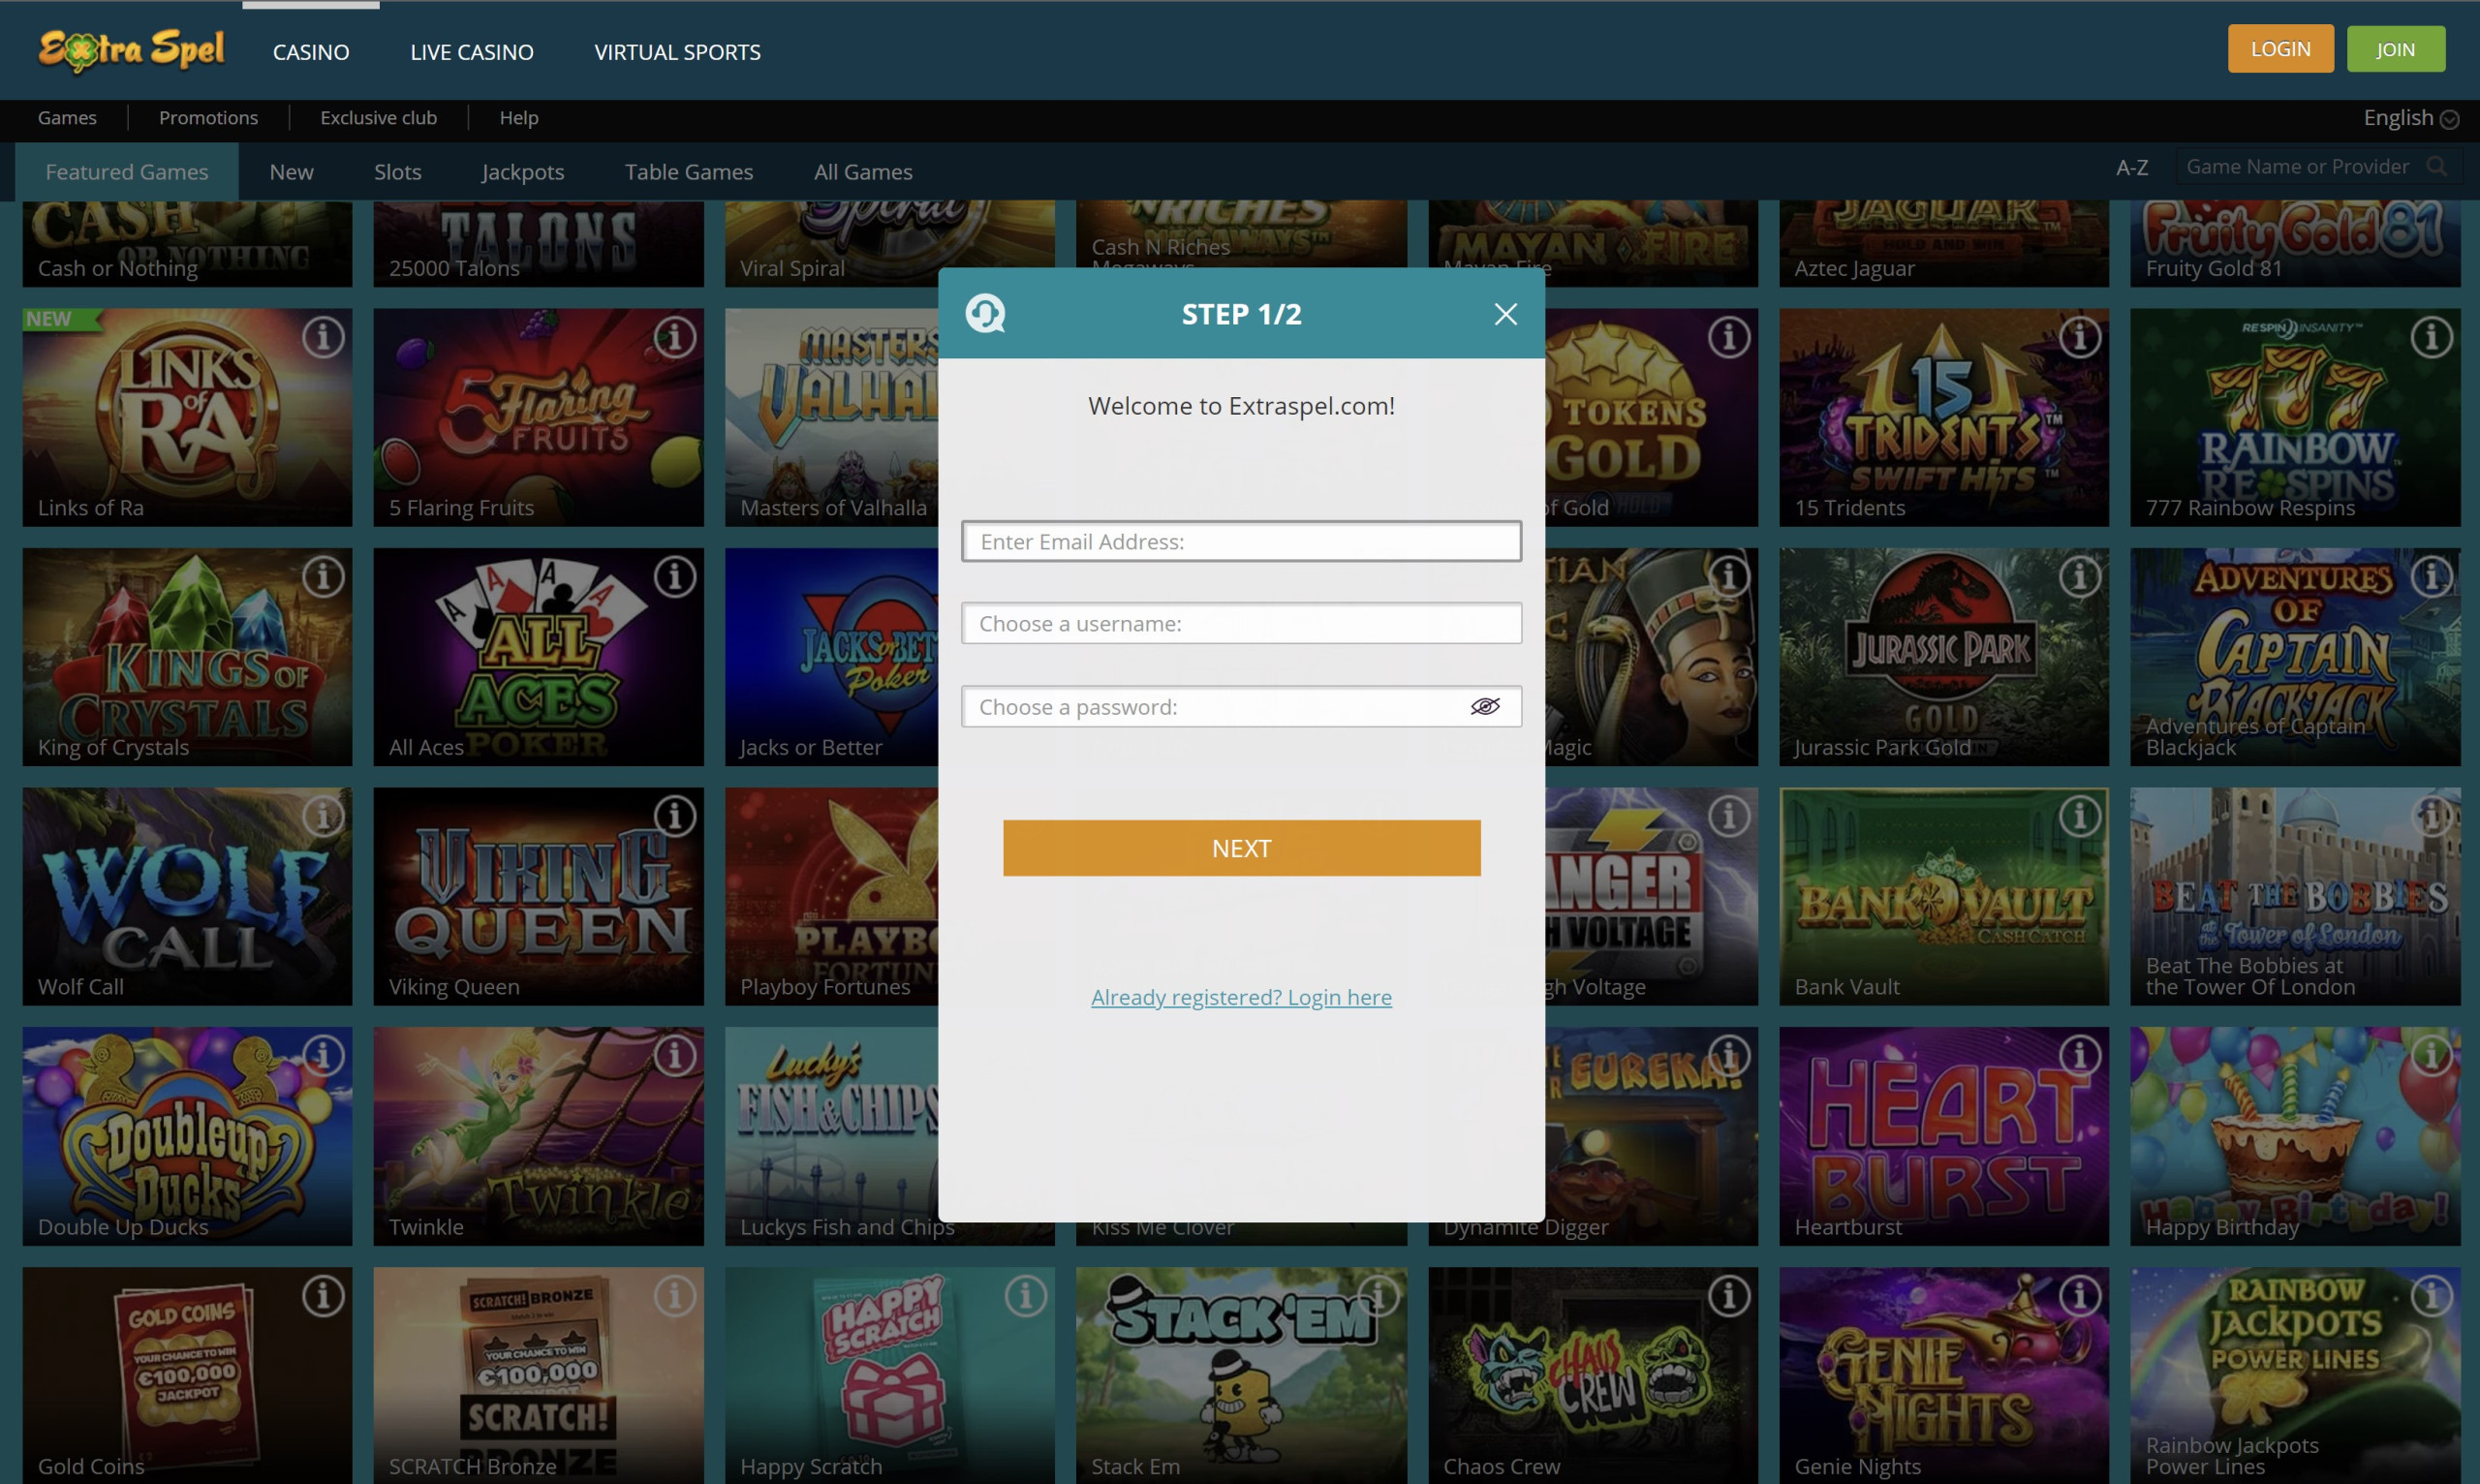Screen dimensions: 2480x1484
Task: Open VIRTUAL SPORTS section
Action: point(678,52)
